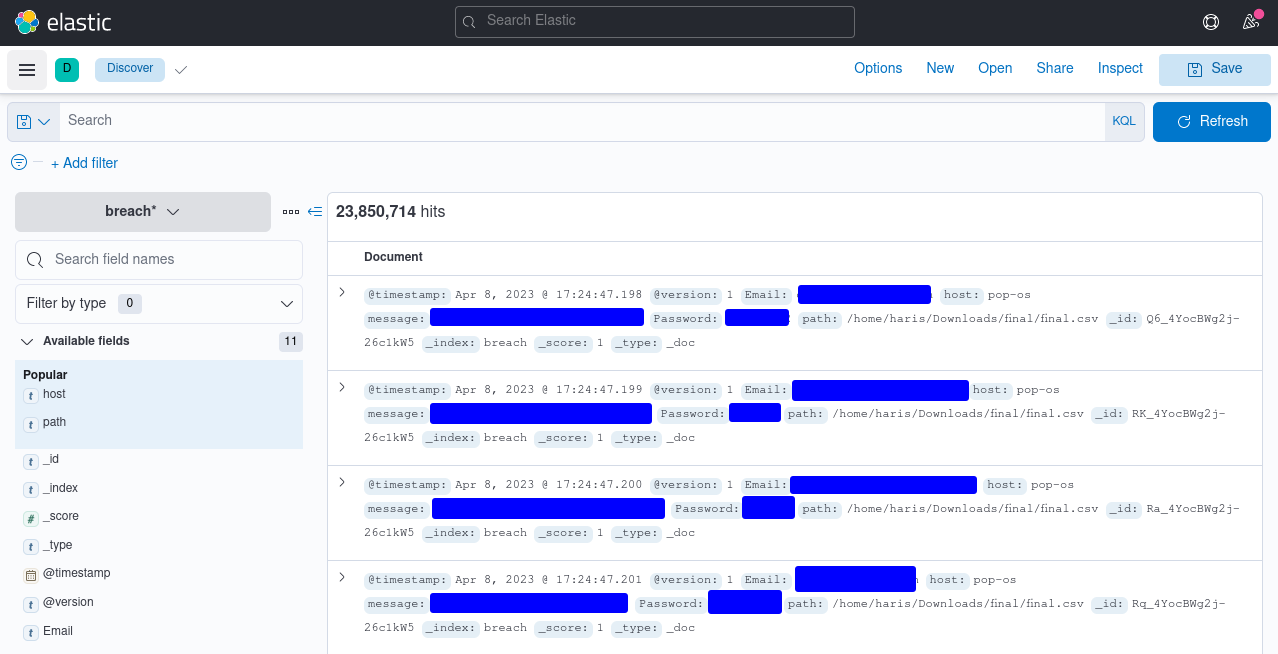Click the type icon beside @version

pos(31,604)
